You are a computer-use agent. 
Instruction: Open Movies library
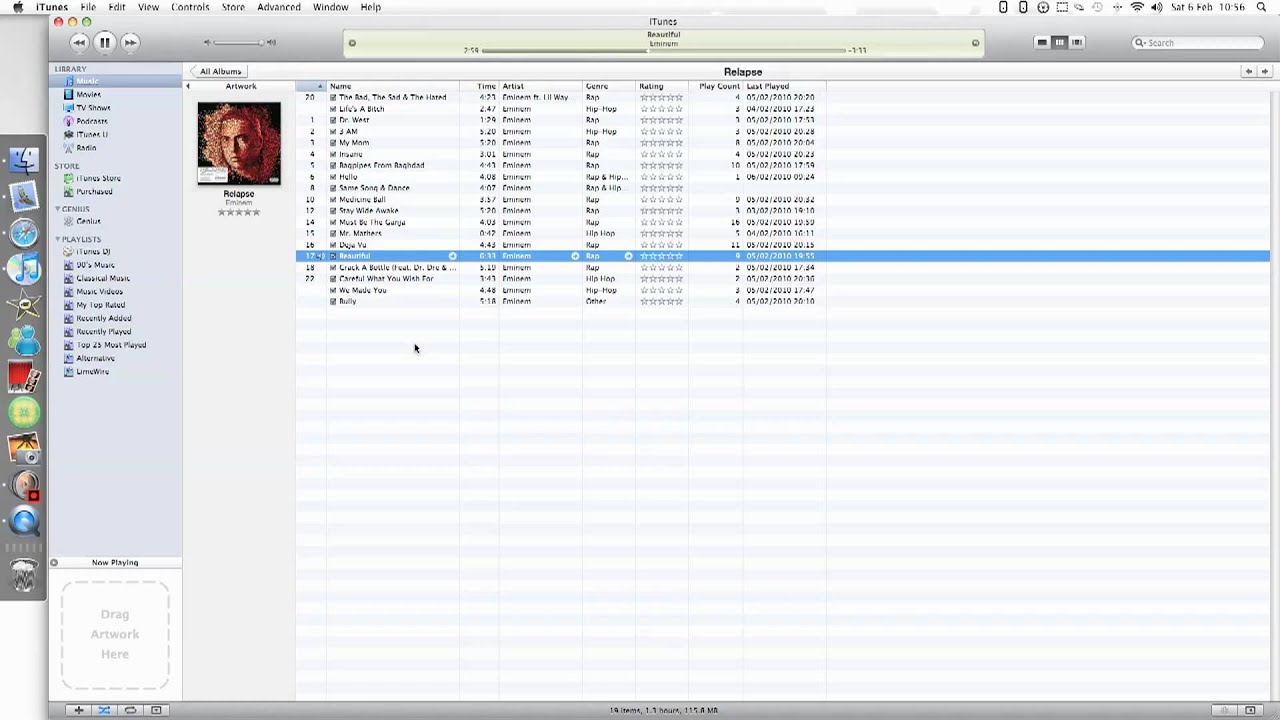click(88, 94)
